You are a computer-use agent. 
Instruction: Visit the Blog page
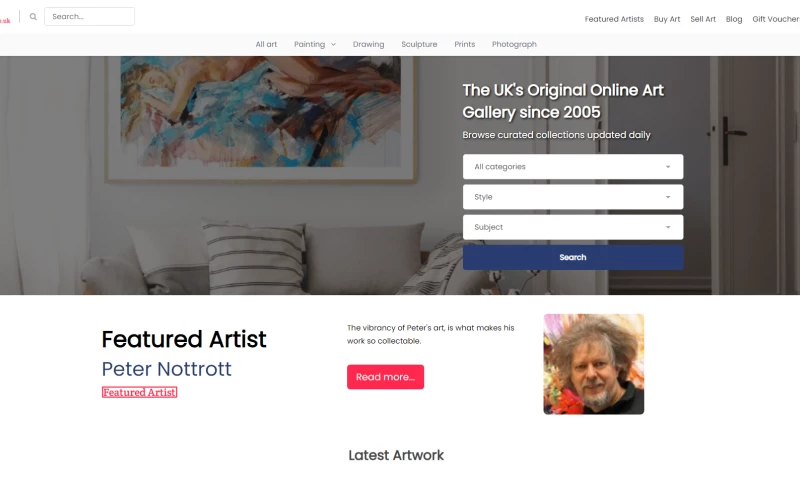tap(734, 19)
